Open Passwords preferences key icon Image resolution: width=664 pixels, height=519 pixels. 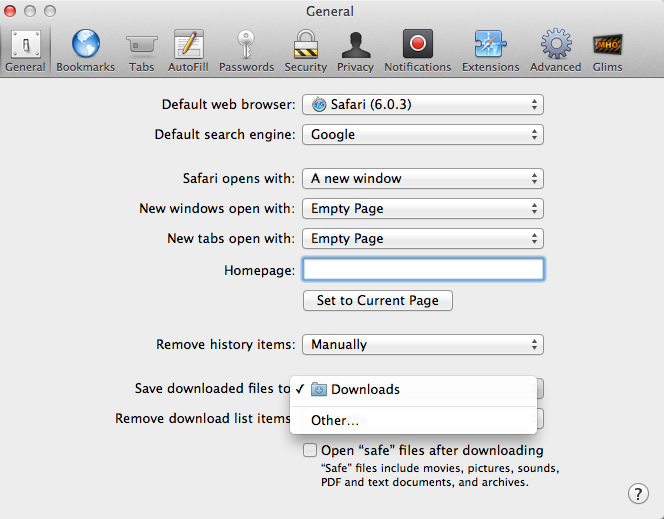tap(246, 44)
